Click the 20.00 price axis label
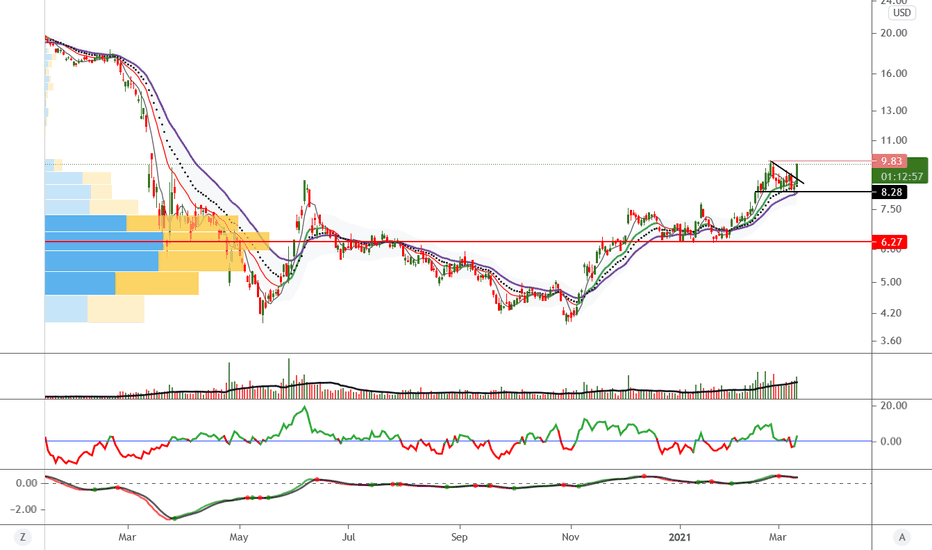 [893, 33]
